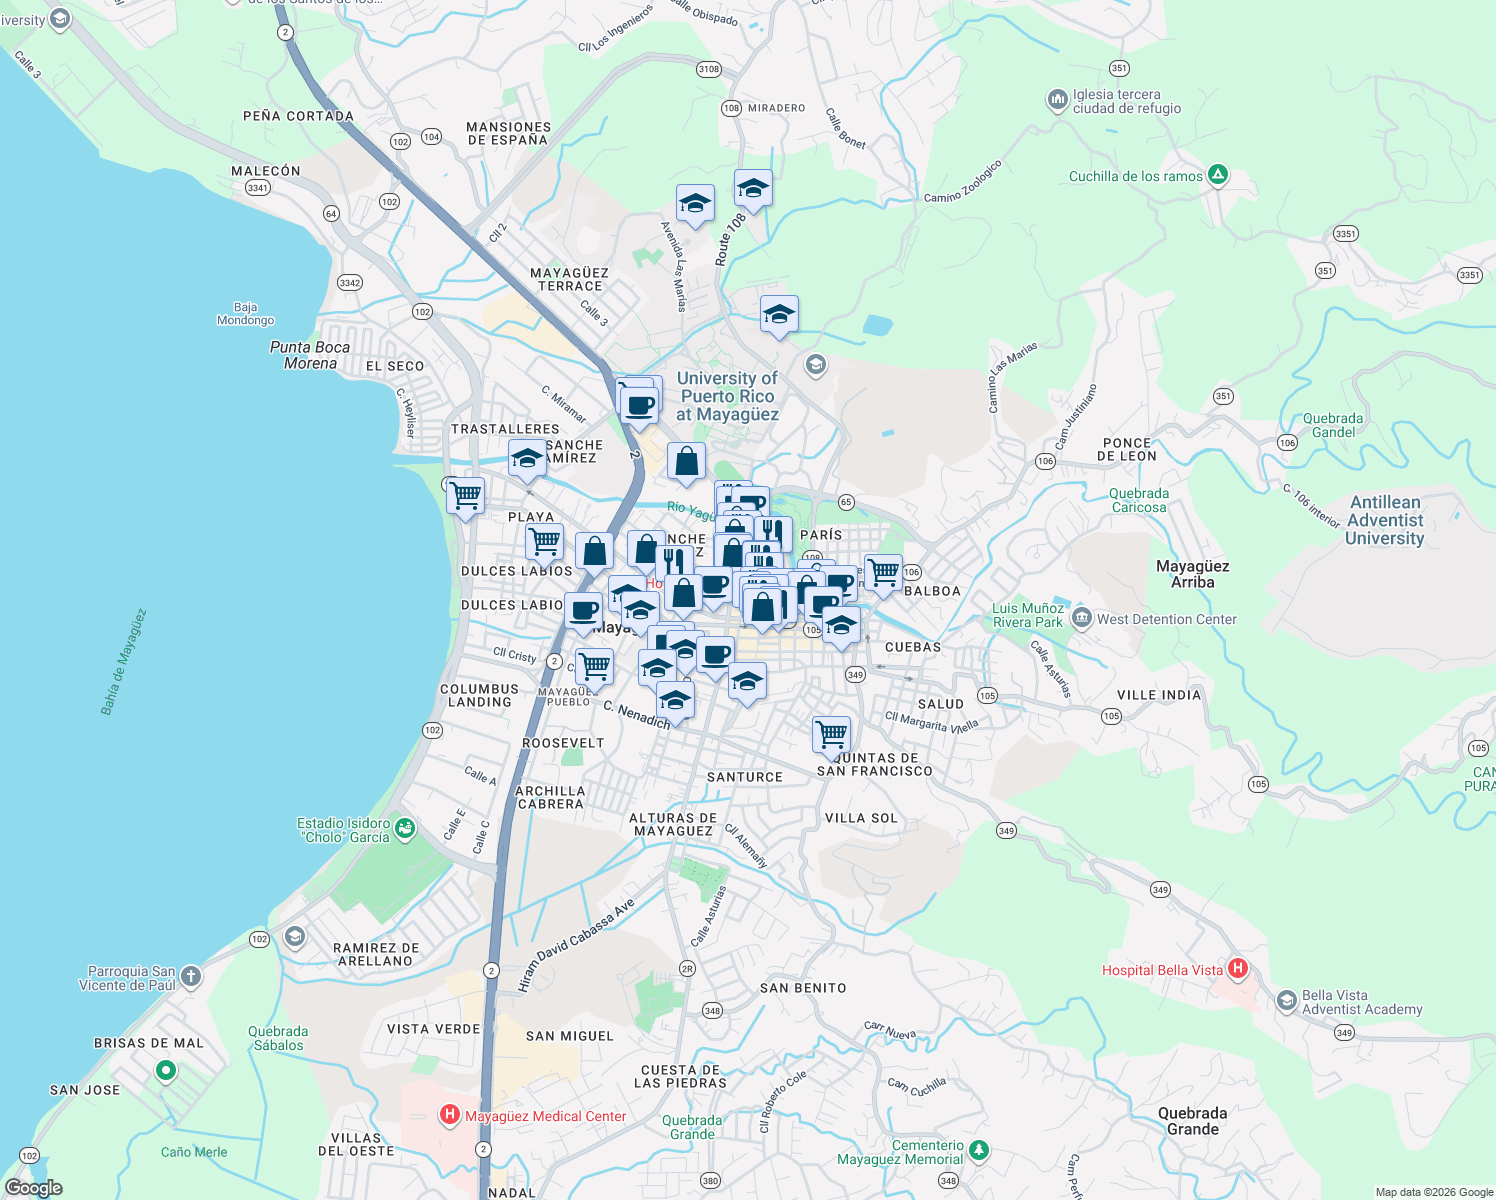Select the shopping cart marker near Balboa
This screenshot has height=1200, width=1496.
coord(883,574)
